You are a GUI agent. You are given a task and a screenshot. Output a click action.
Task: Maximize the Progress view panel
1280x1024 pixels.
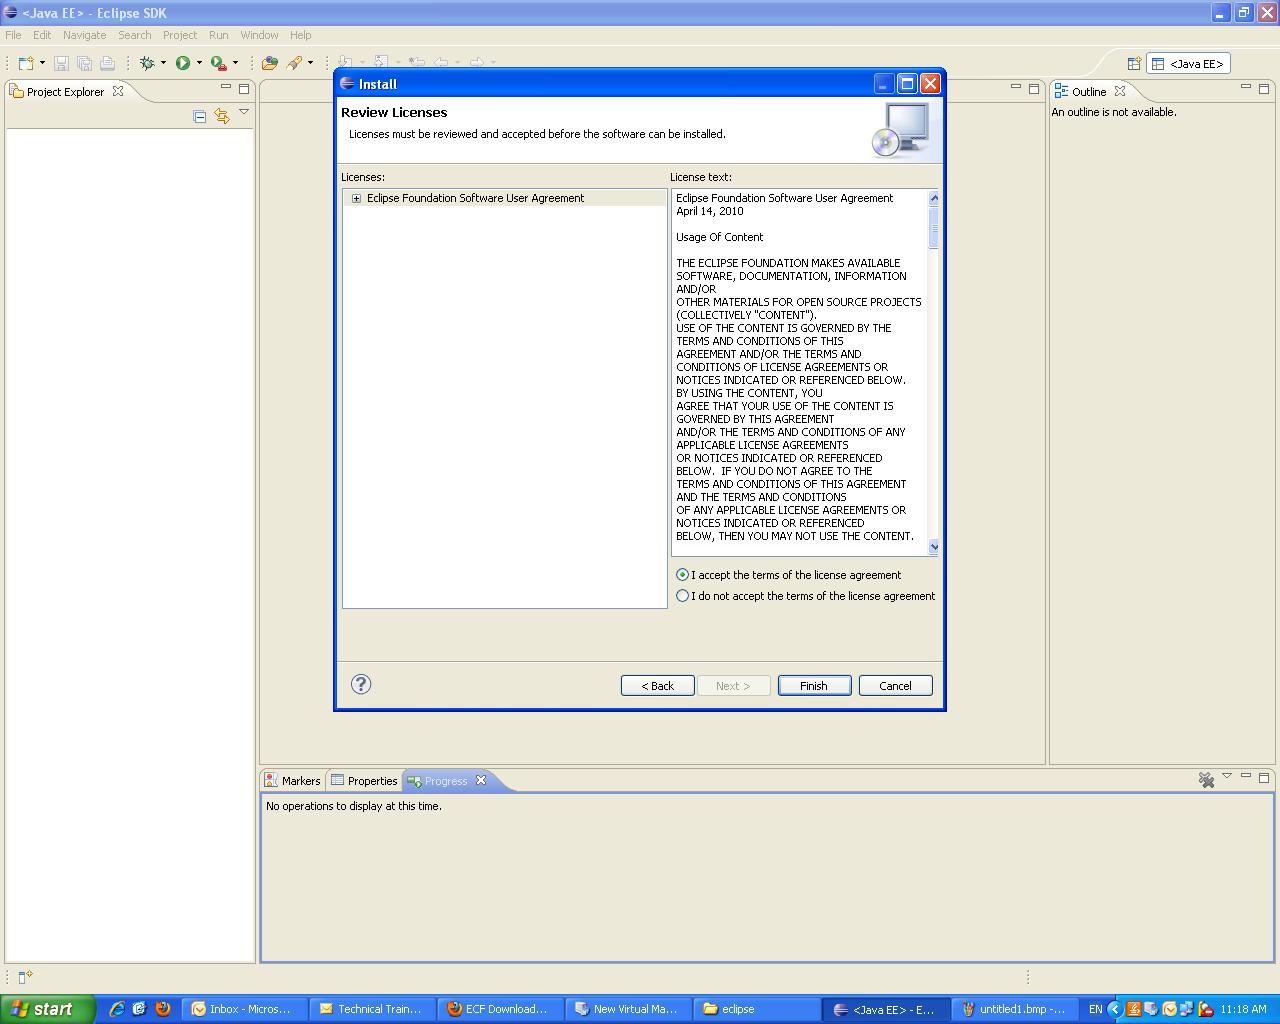pyautogui.click(x=1264, y=776)
